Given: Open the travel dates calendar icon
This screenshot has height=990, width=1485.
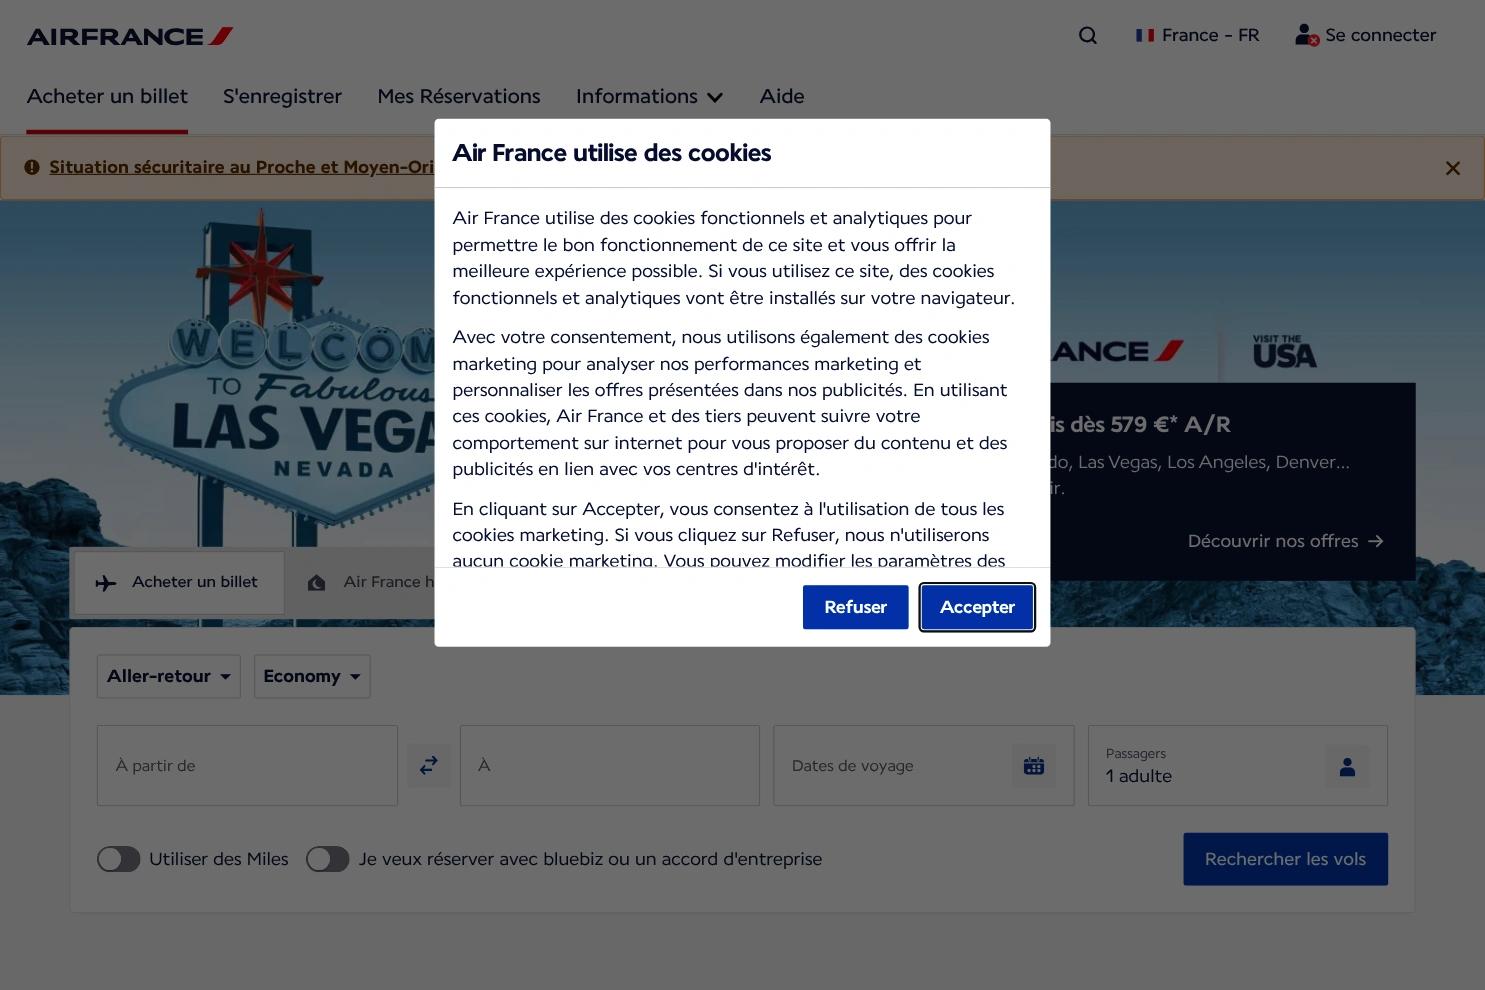Looking at the screenshot, I should [x=1034, y=766].
